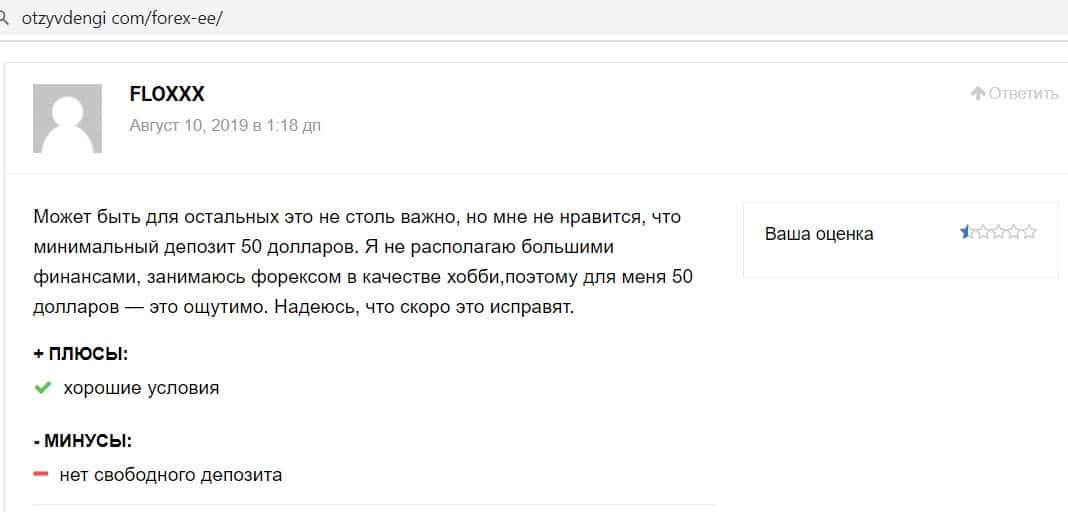Rate four stars in Ваша оценка
The height and width of the screenshot is (512, 1068).
pos(1014,233)
